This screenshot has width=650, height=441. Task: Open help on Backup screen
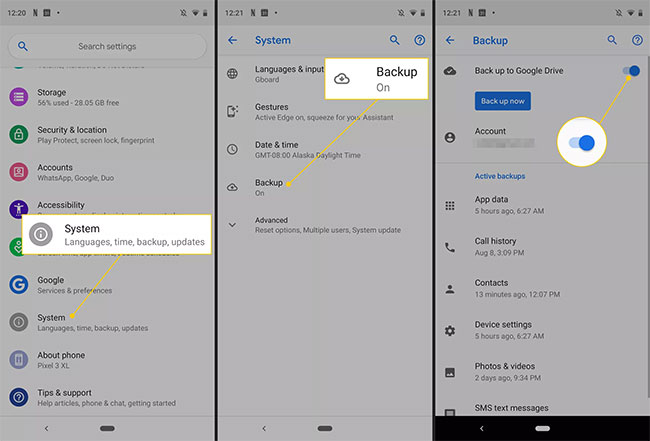pyautogui.click(x=637, y=40)
